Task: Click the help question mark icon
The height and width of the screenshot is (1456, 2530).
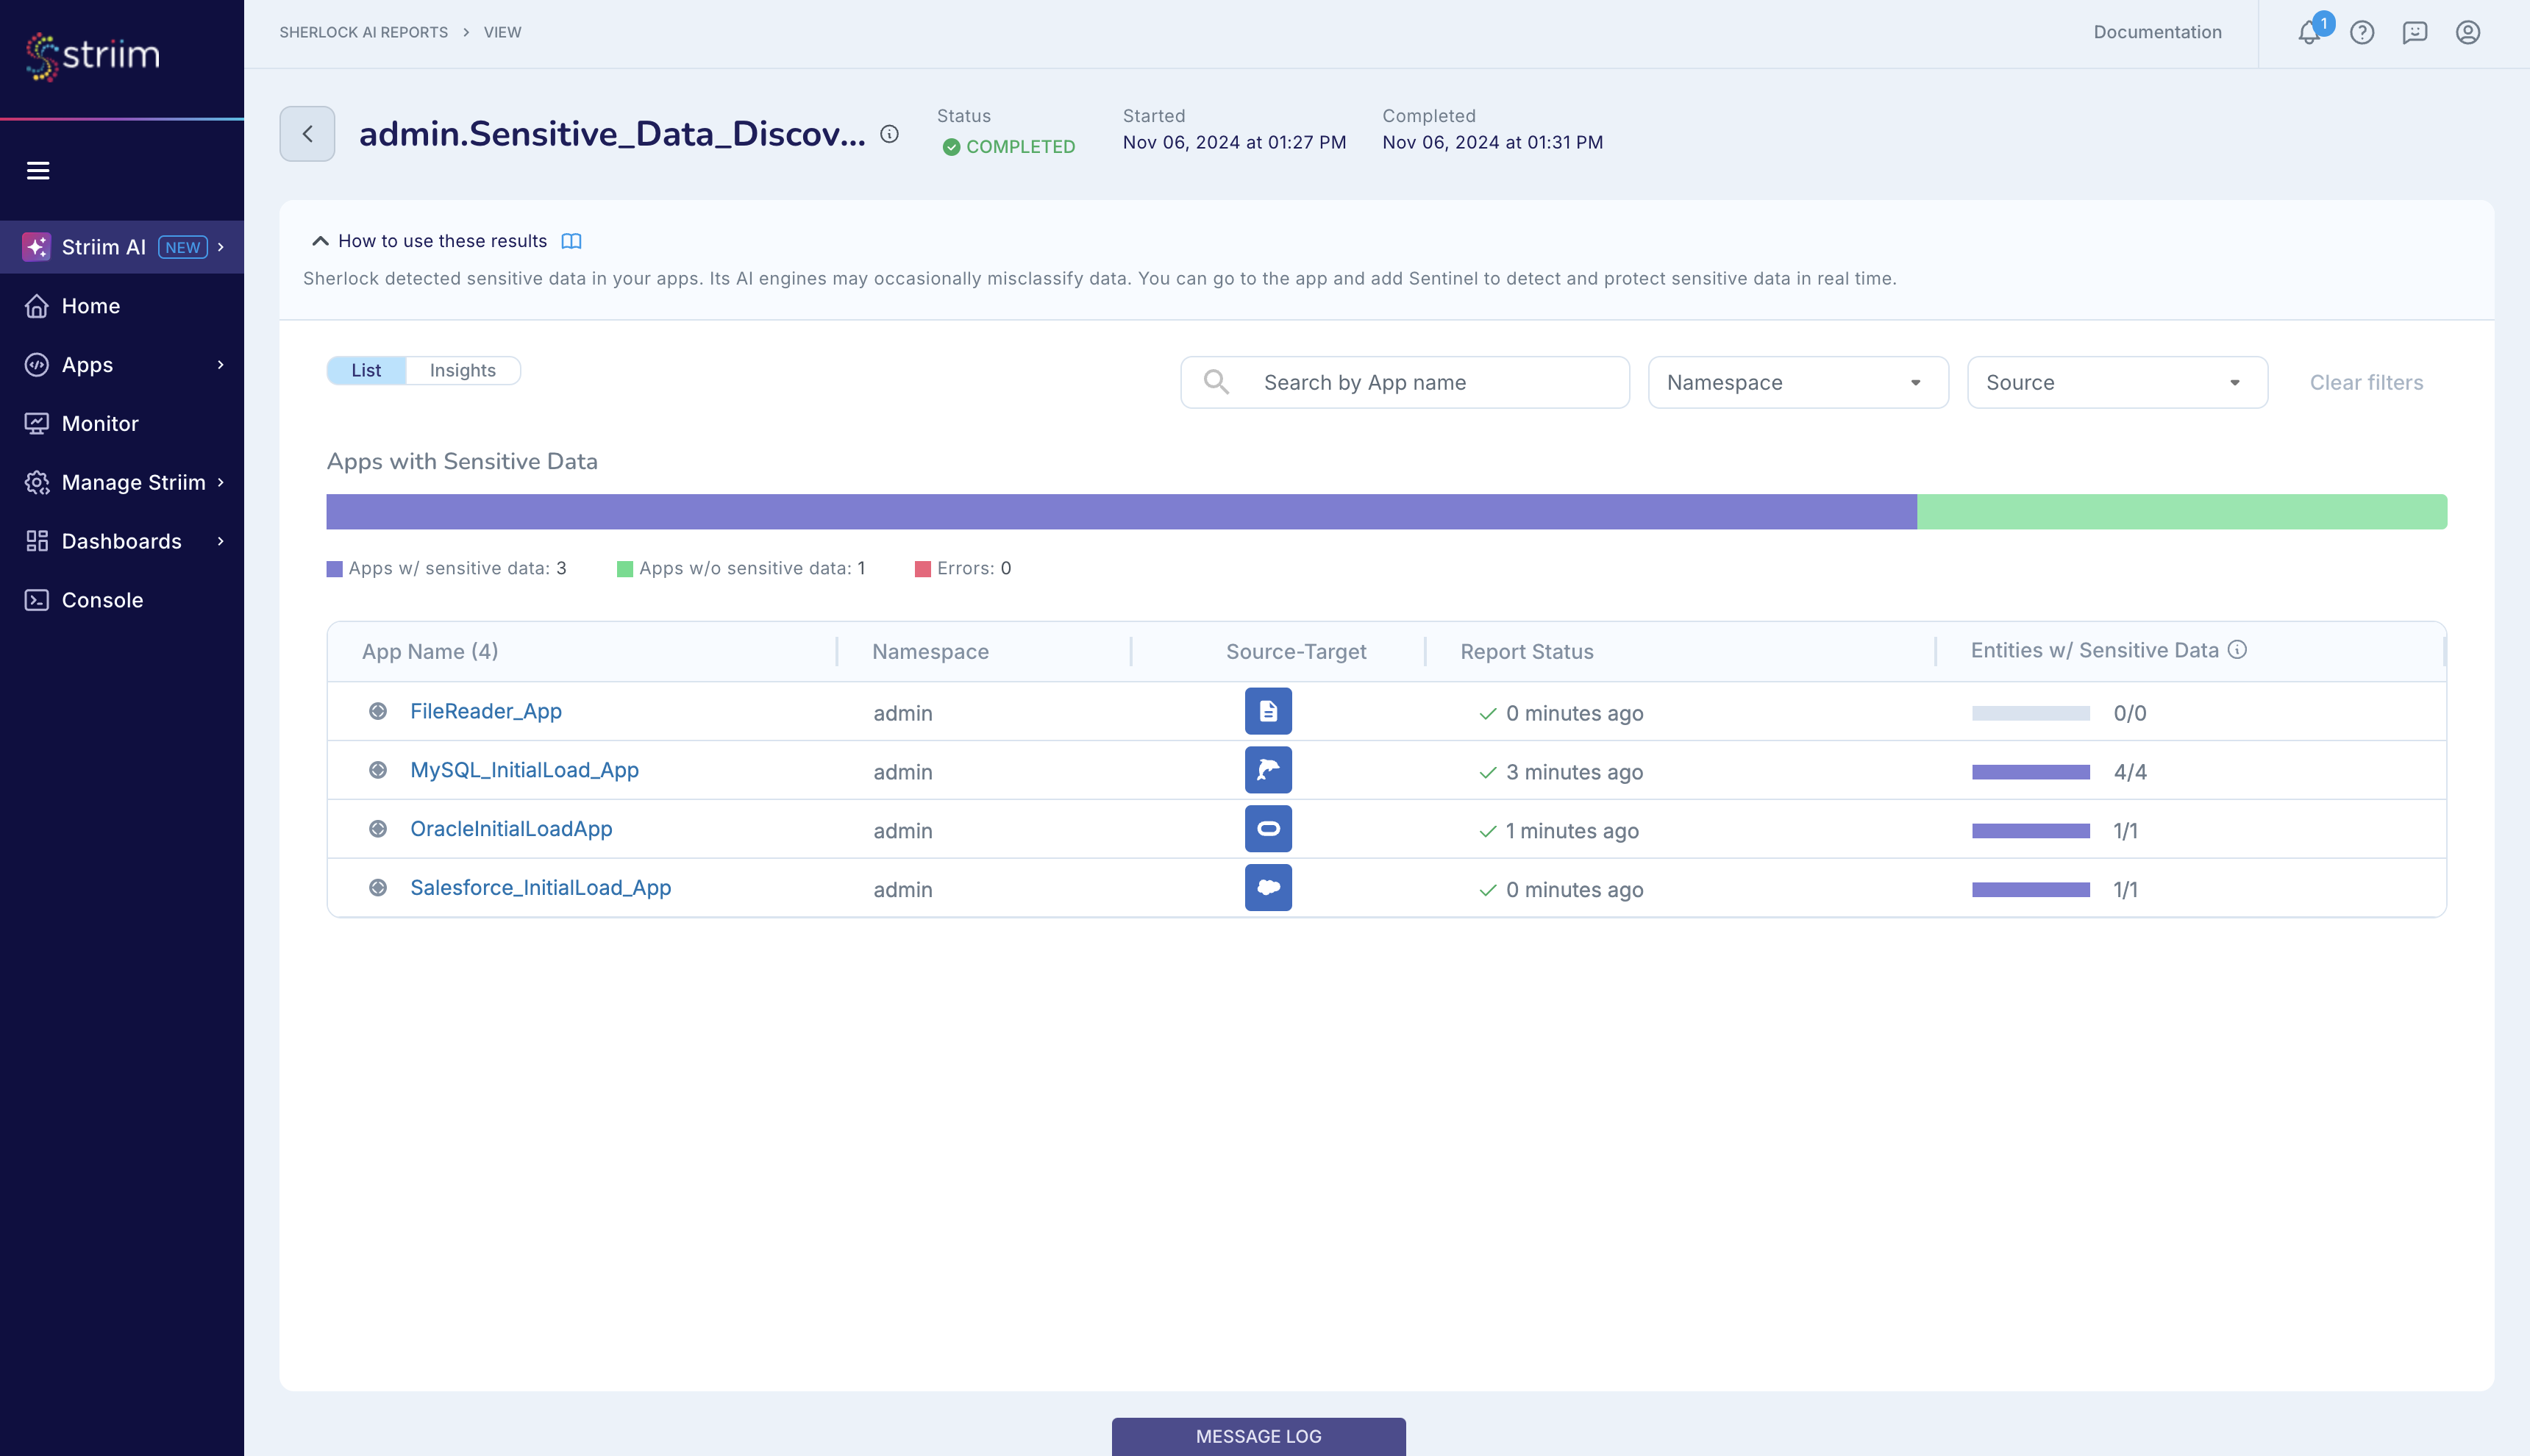Action: coord(2363,32)
